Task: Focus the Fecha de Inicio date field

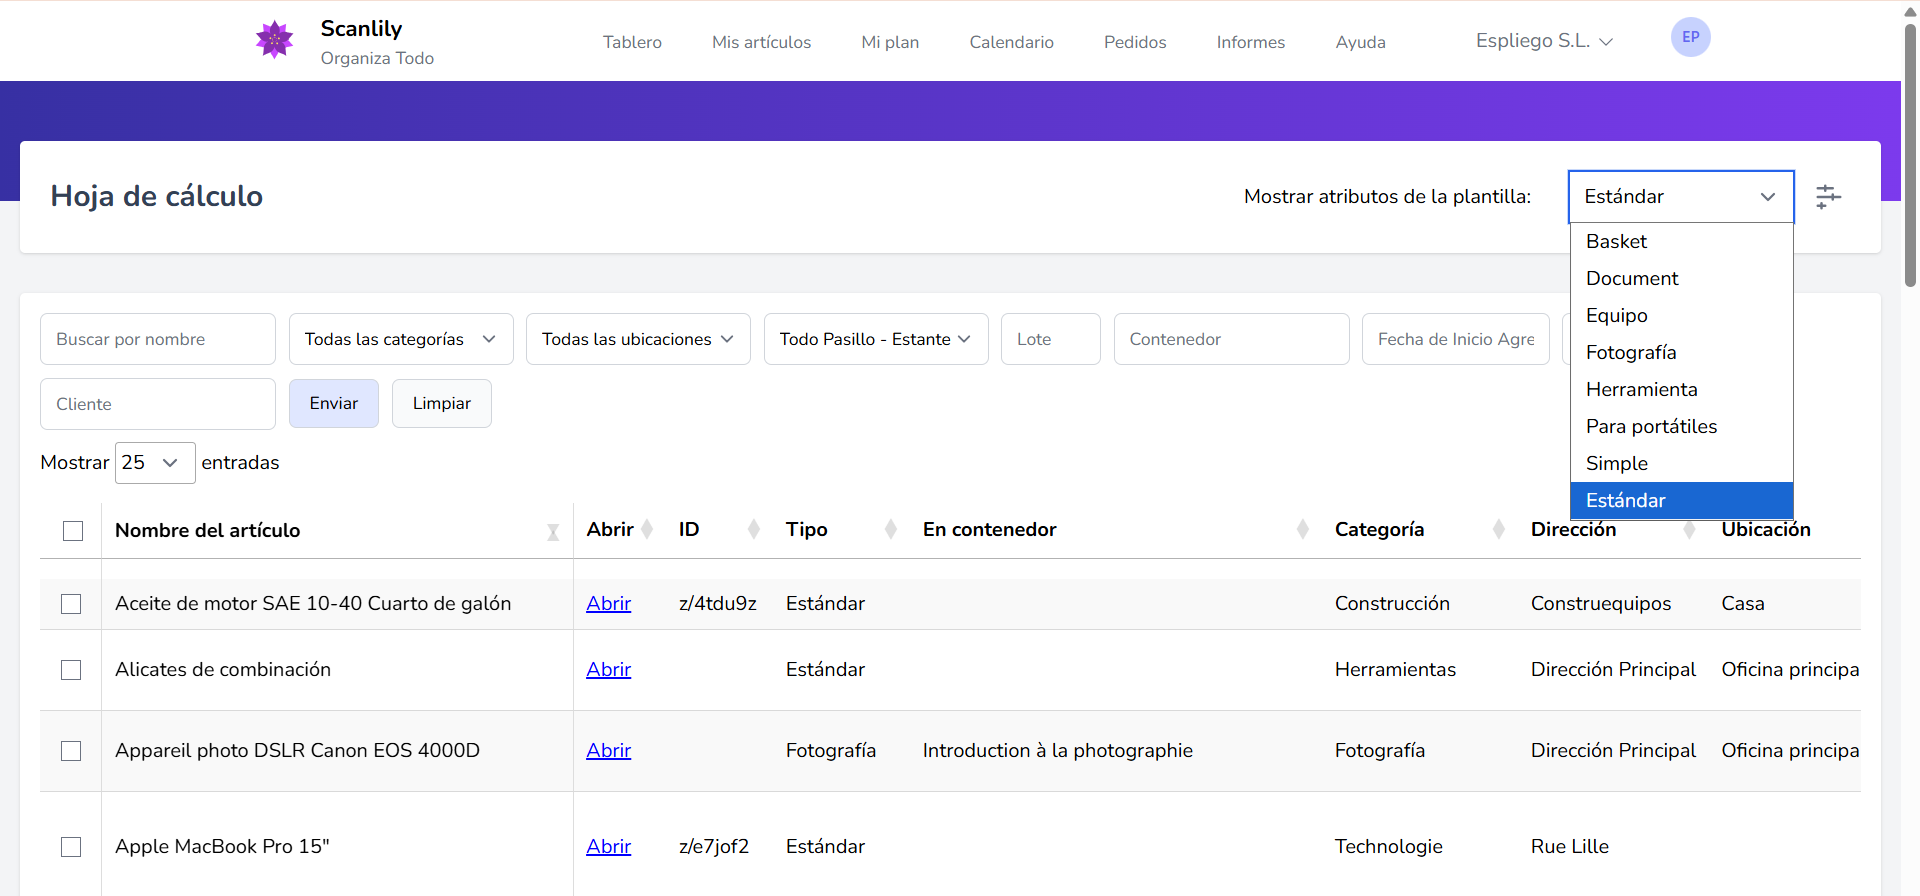Action: pyautogui.click(x=1456, y=339)
